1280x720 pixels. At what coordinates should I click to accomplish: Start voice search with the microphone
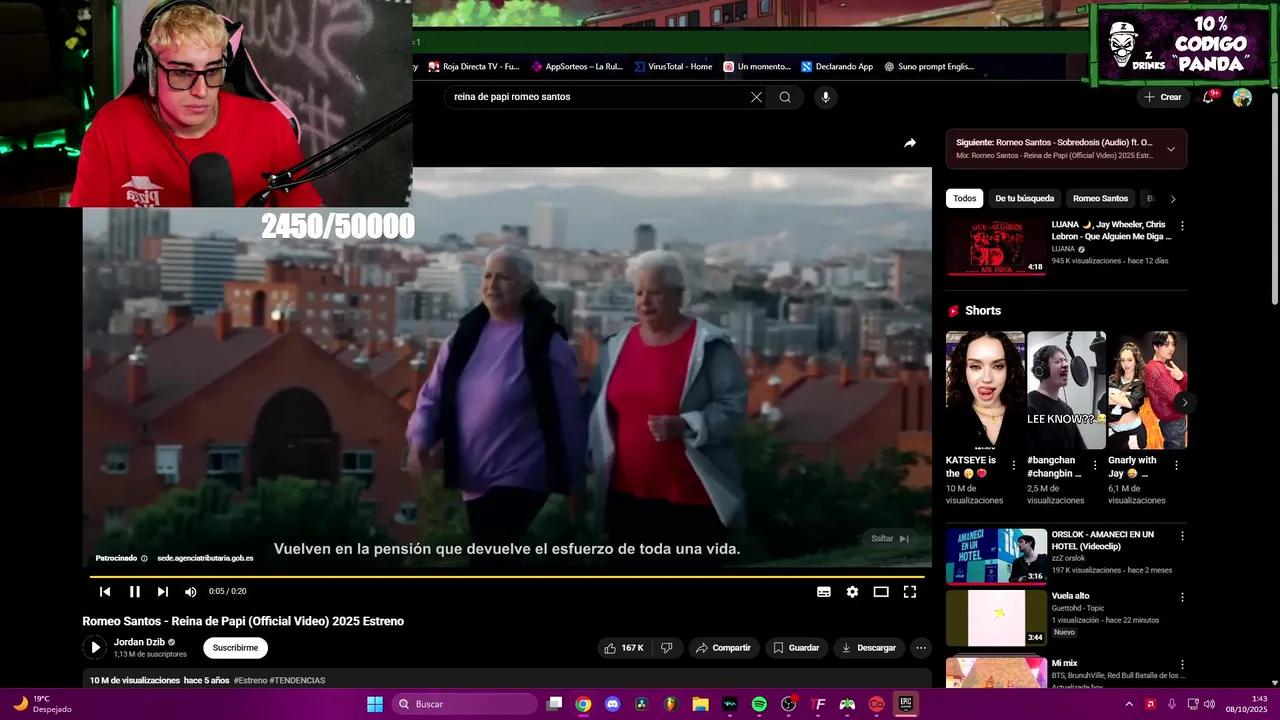(x=825, y=97)
